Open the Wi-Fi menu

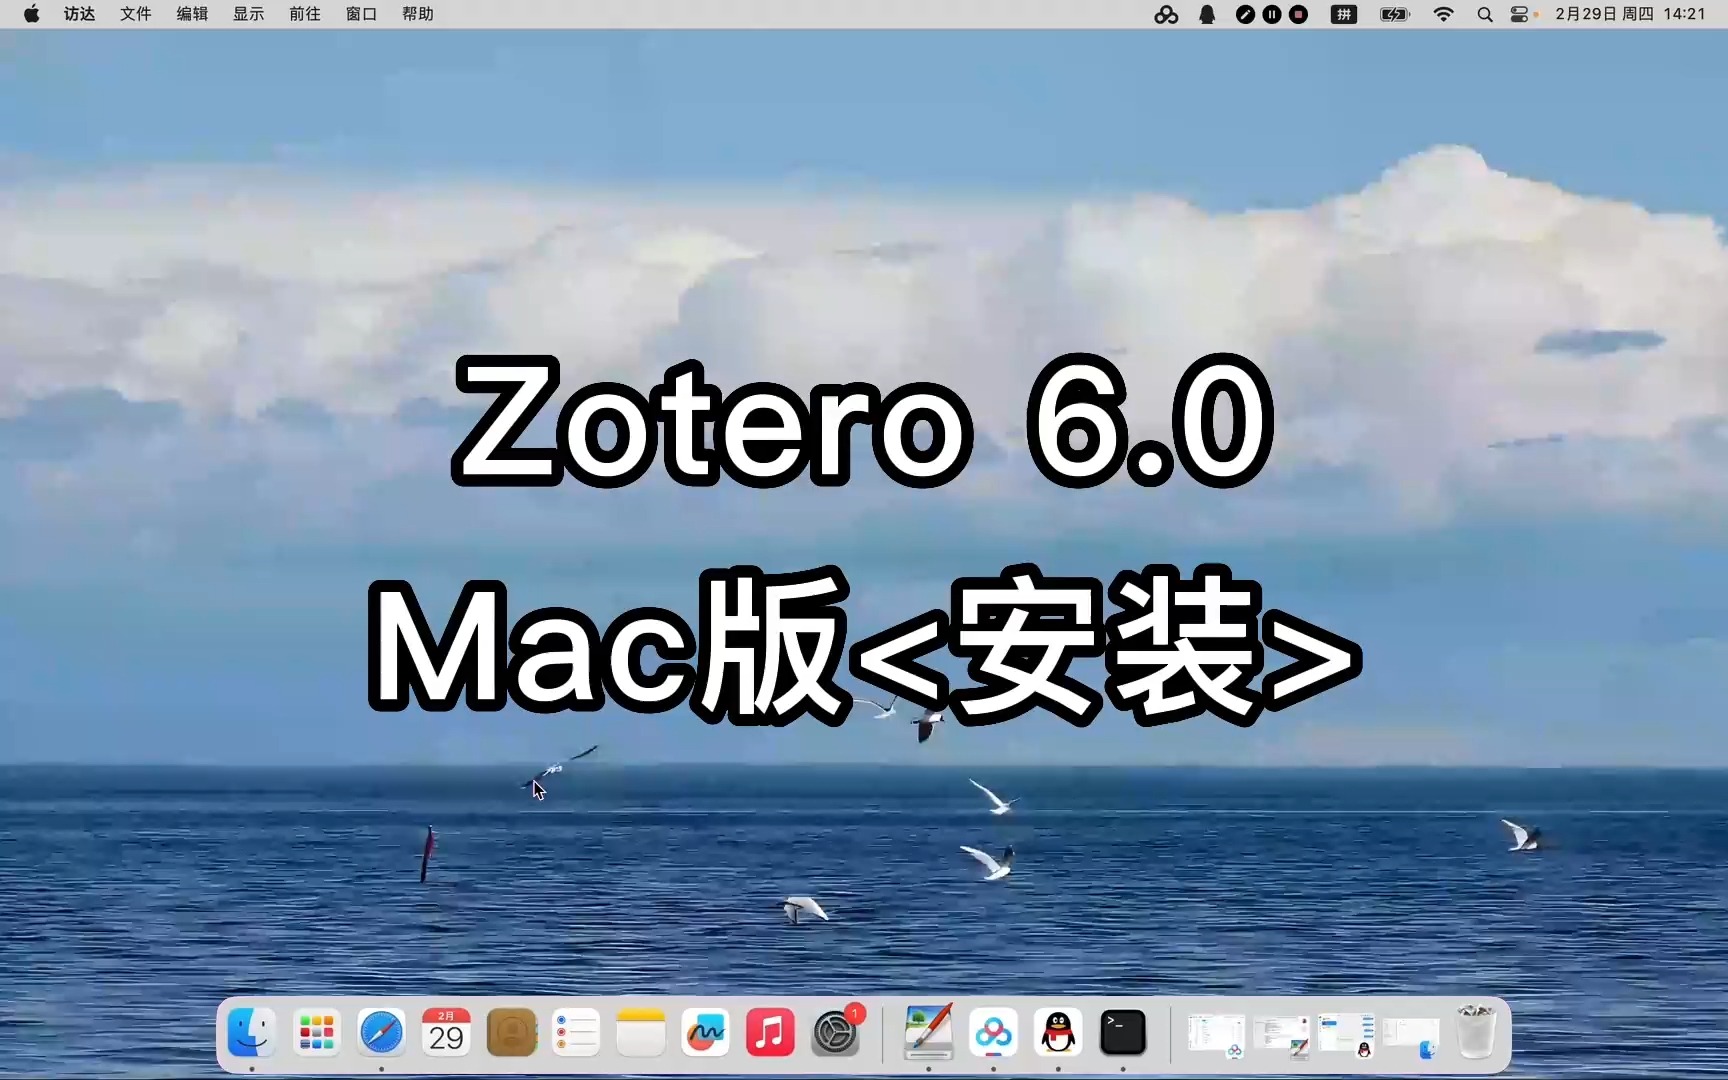click(1443, 14)
